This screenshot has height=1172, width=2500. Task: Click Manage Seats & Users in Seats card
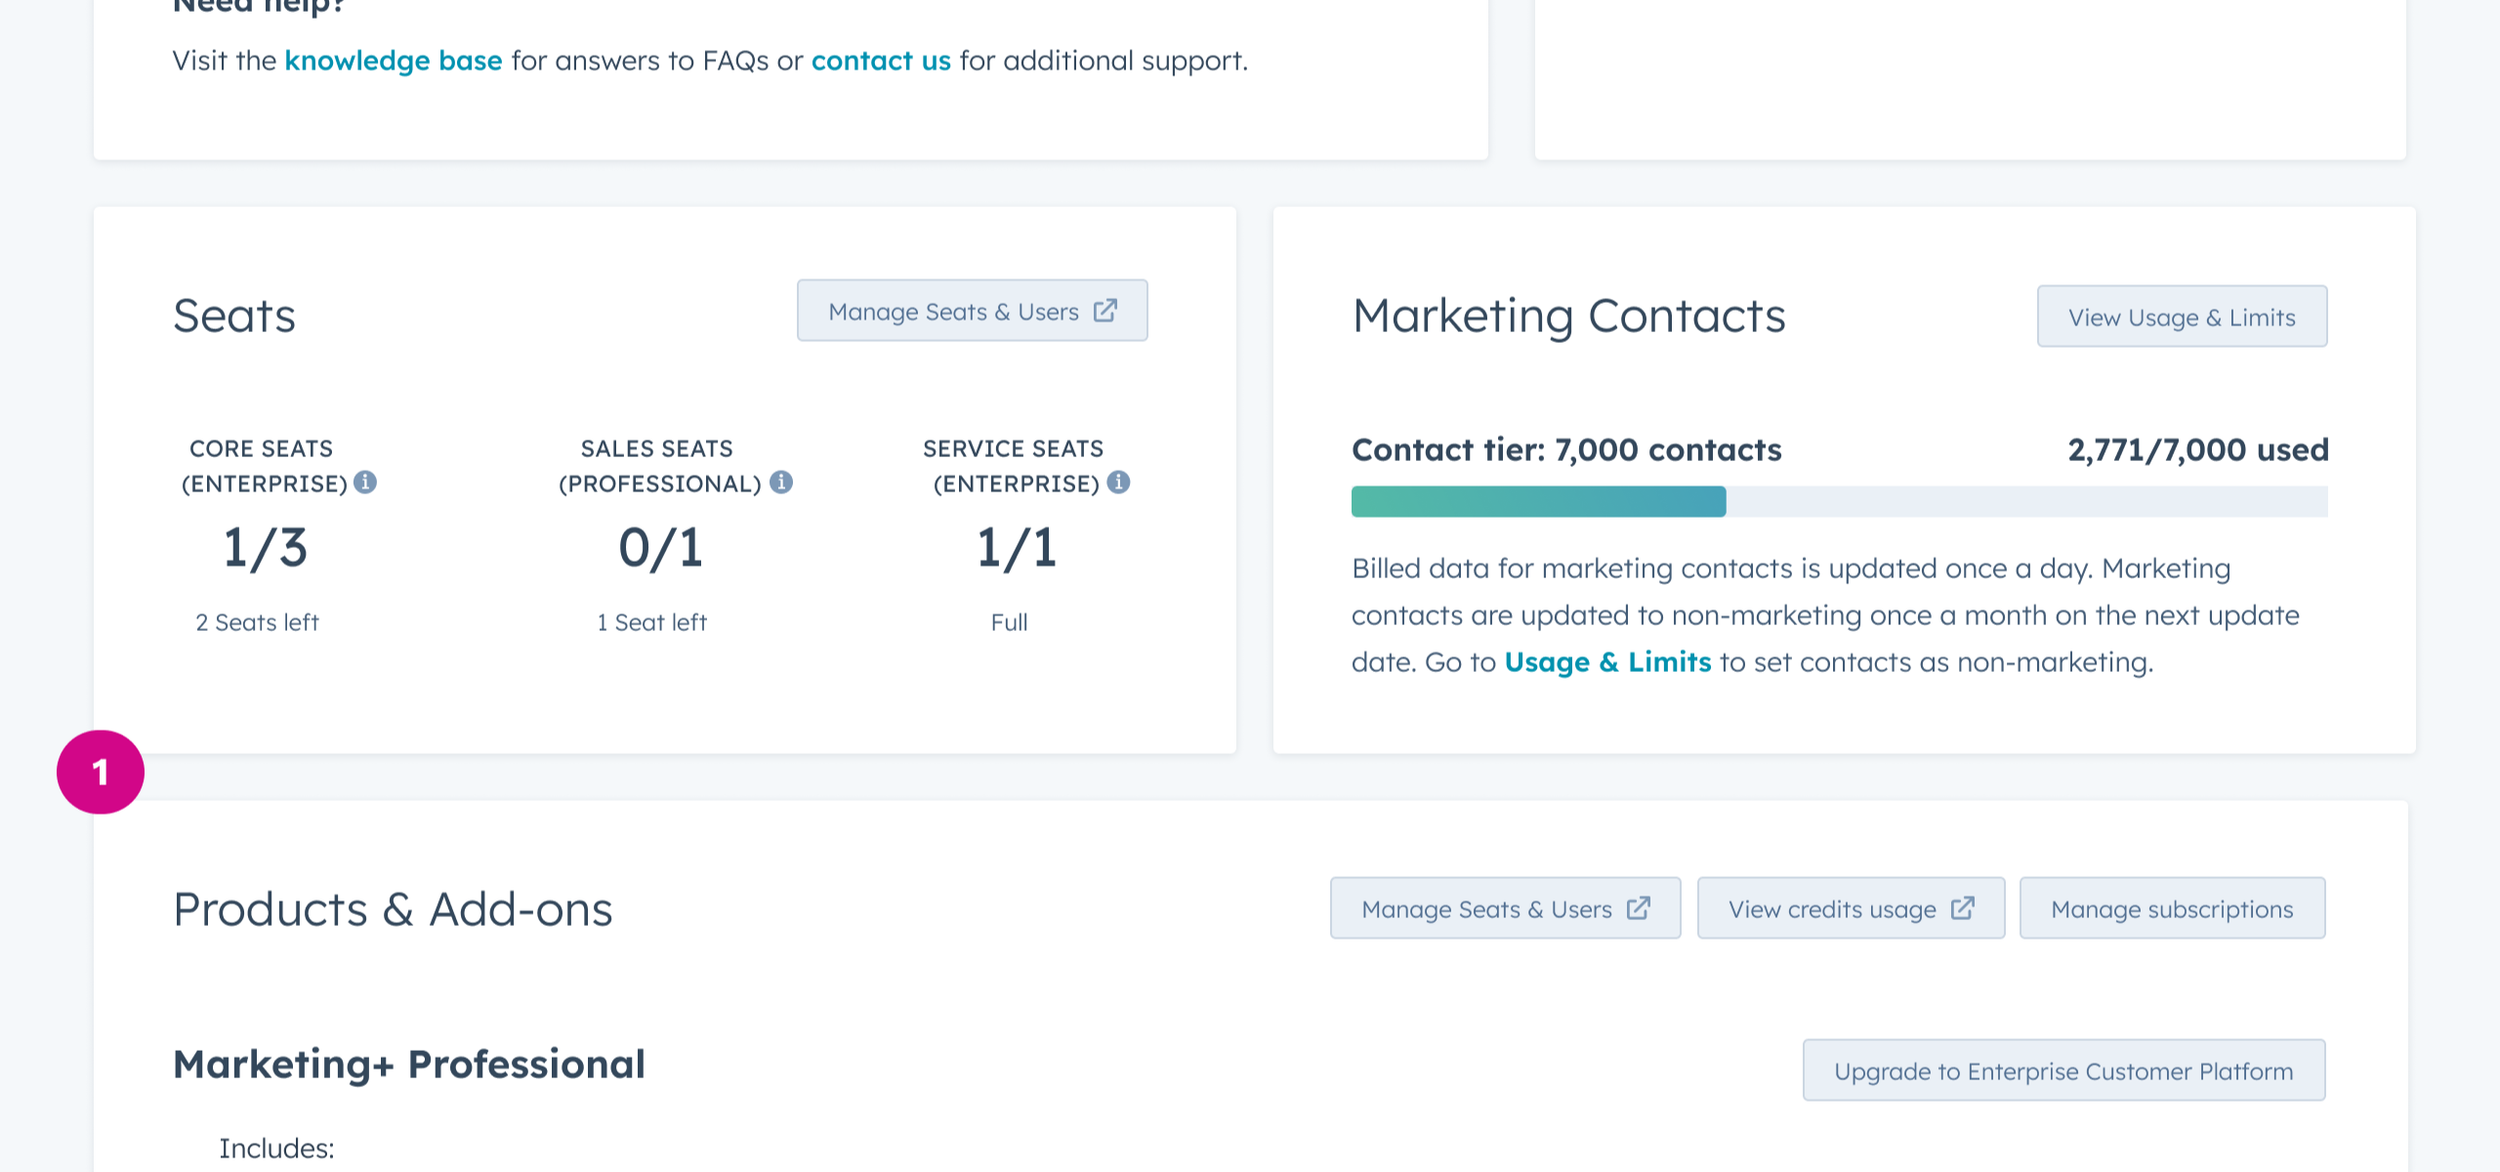coord(954,312)
